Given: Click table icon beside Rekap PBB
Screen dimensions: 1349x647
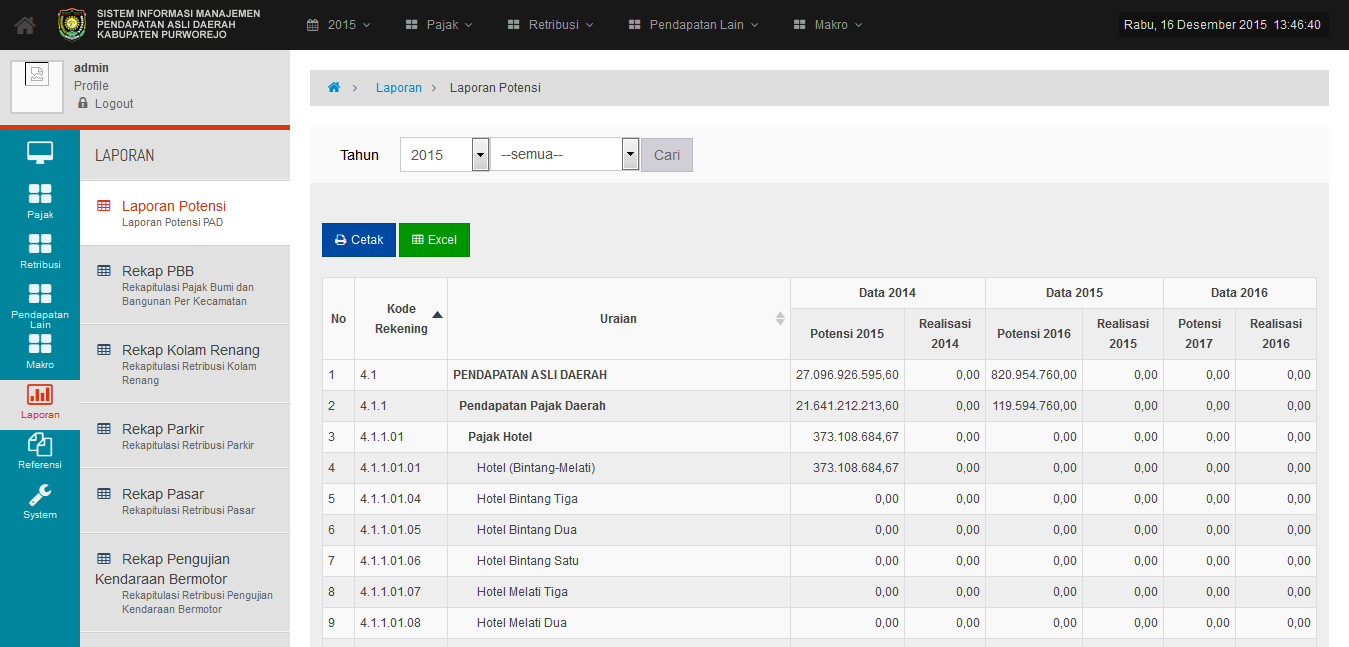Looking at the screenshot, I should click(104, 271).
